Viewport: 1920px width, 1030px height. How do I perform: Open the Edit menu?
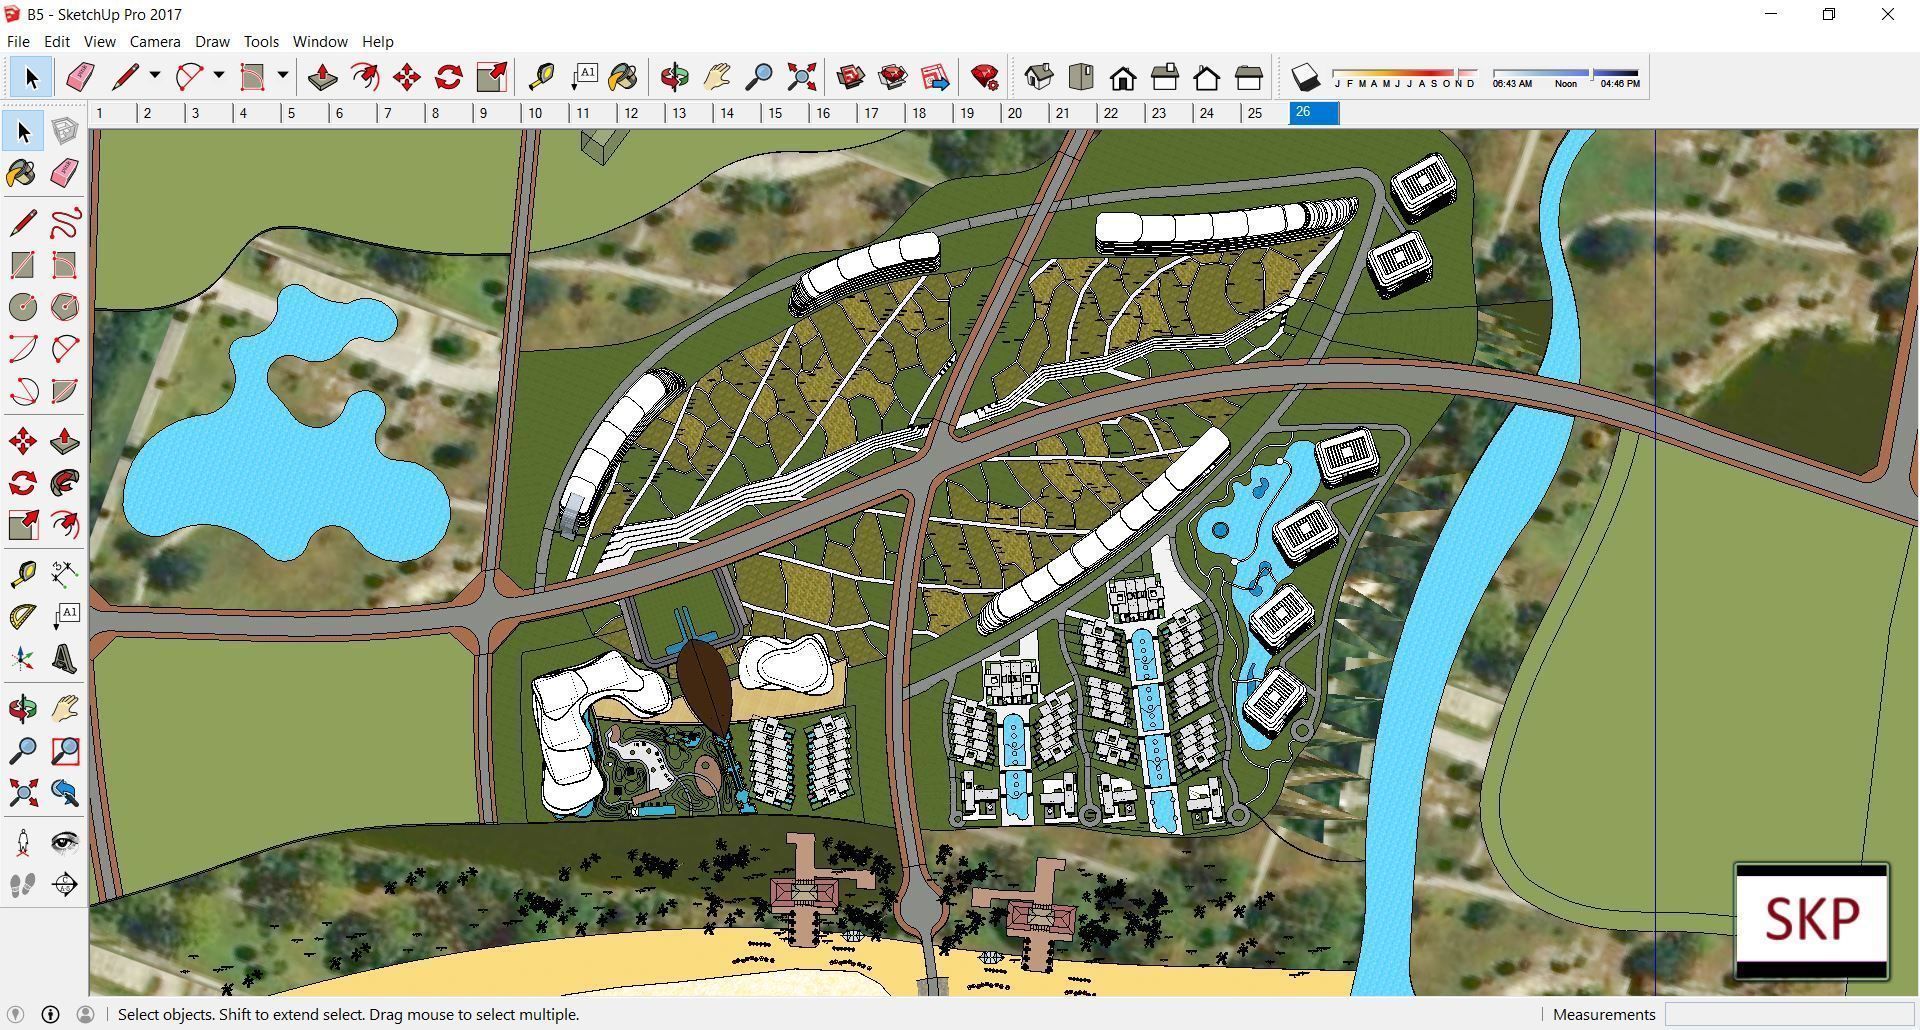click(56, 41)
